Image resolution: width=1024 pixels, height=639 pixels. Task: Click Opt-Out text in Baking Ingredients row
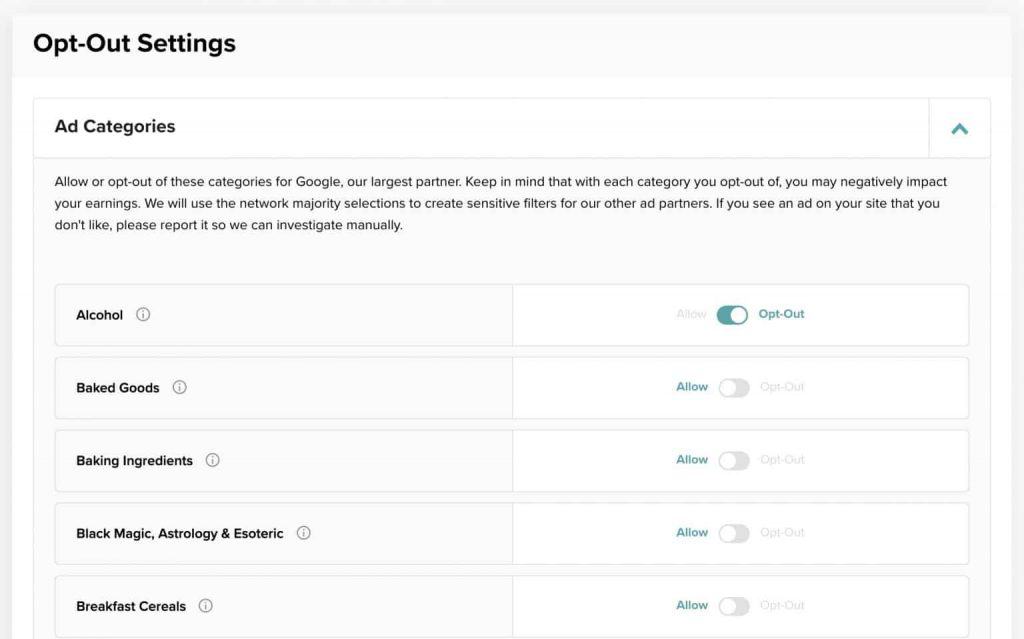point(782,460)
